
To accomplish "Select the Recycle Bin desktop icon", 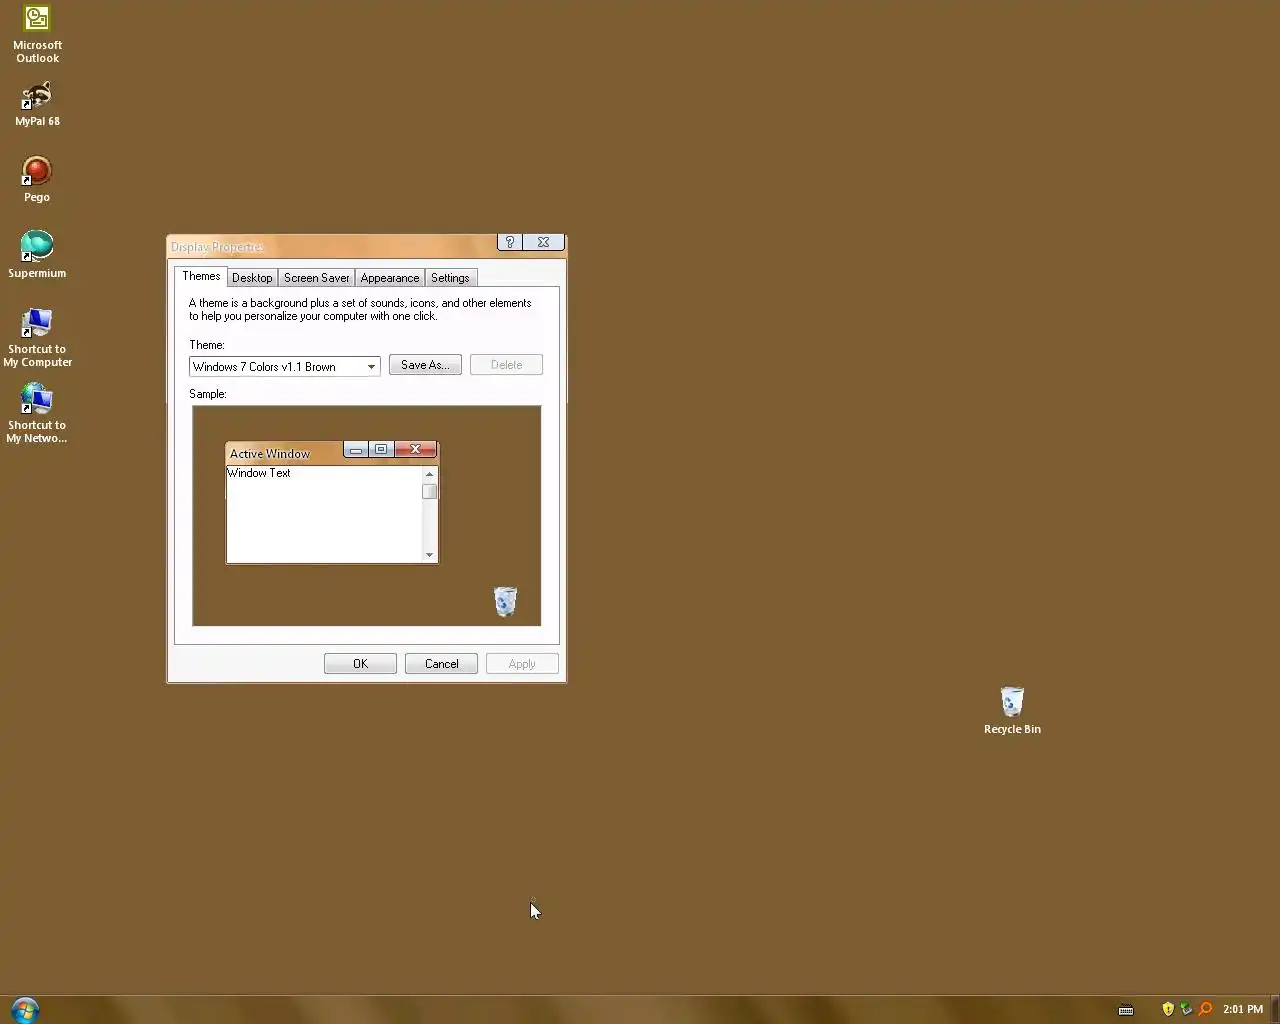I will coord(1012,711).
